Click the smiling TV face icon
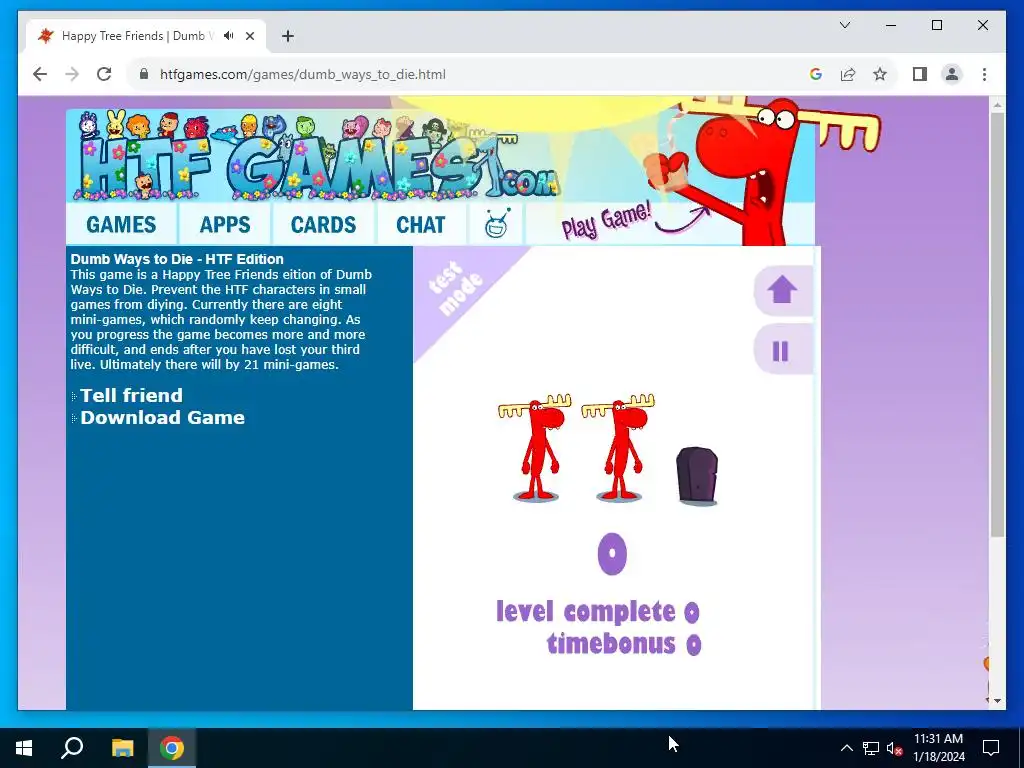The height and width of the screenshot is (768, 1024). (496, 224)
